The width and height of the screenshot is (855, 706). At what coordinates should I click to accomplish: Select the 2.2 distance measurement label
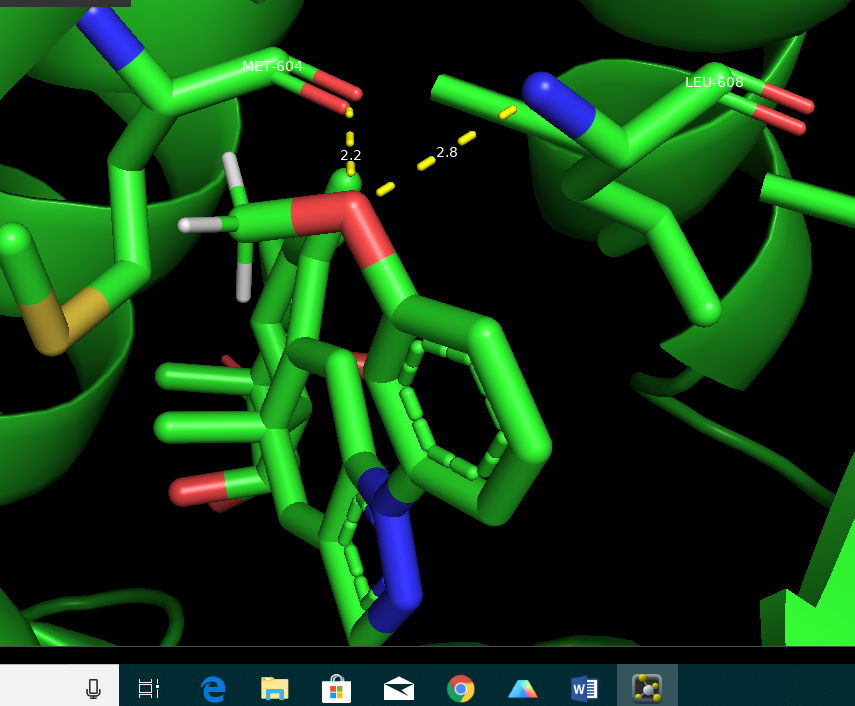tap(351, 155)
